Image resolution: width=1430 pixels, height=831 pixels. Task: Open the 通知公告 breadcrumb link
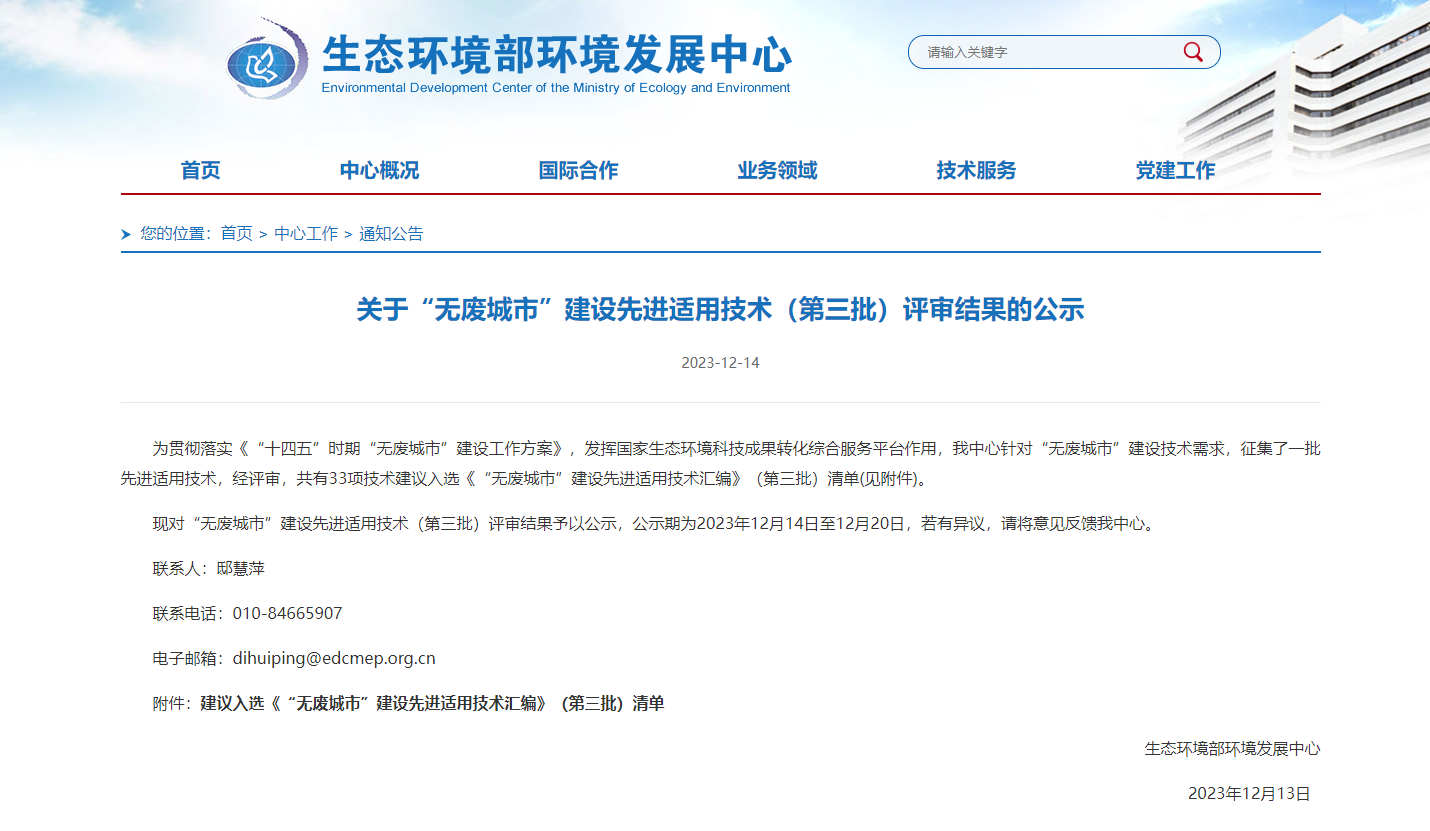click(391, 233)
